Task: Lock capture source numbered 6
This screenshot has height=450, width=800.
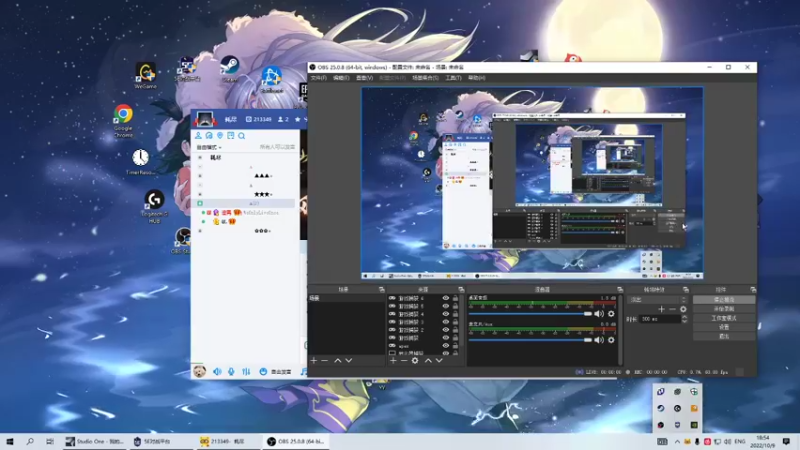Action: (455, 298)
